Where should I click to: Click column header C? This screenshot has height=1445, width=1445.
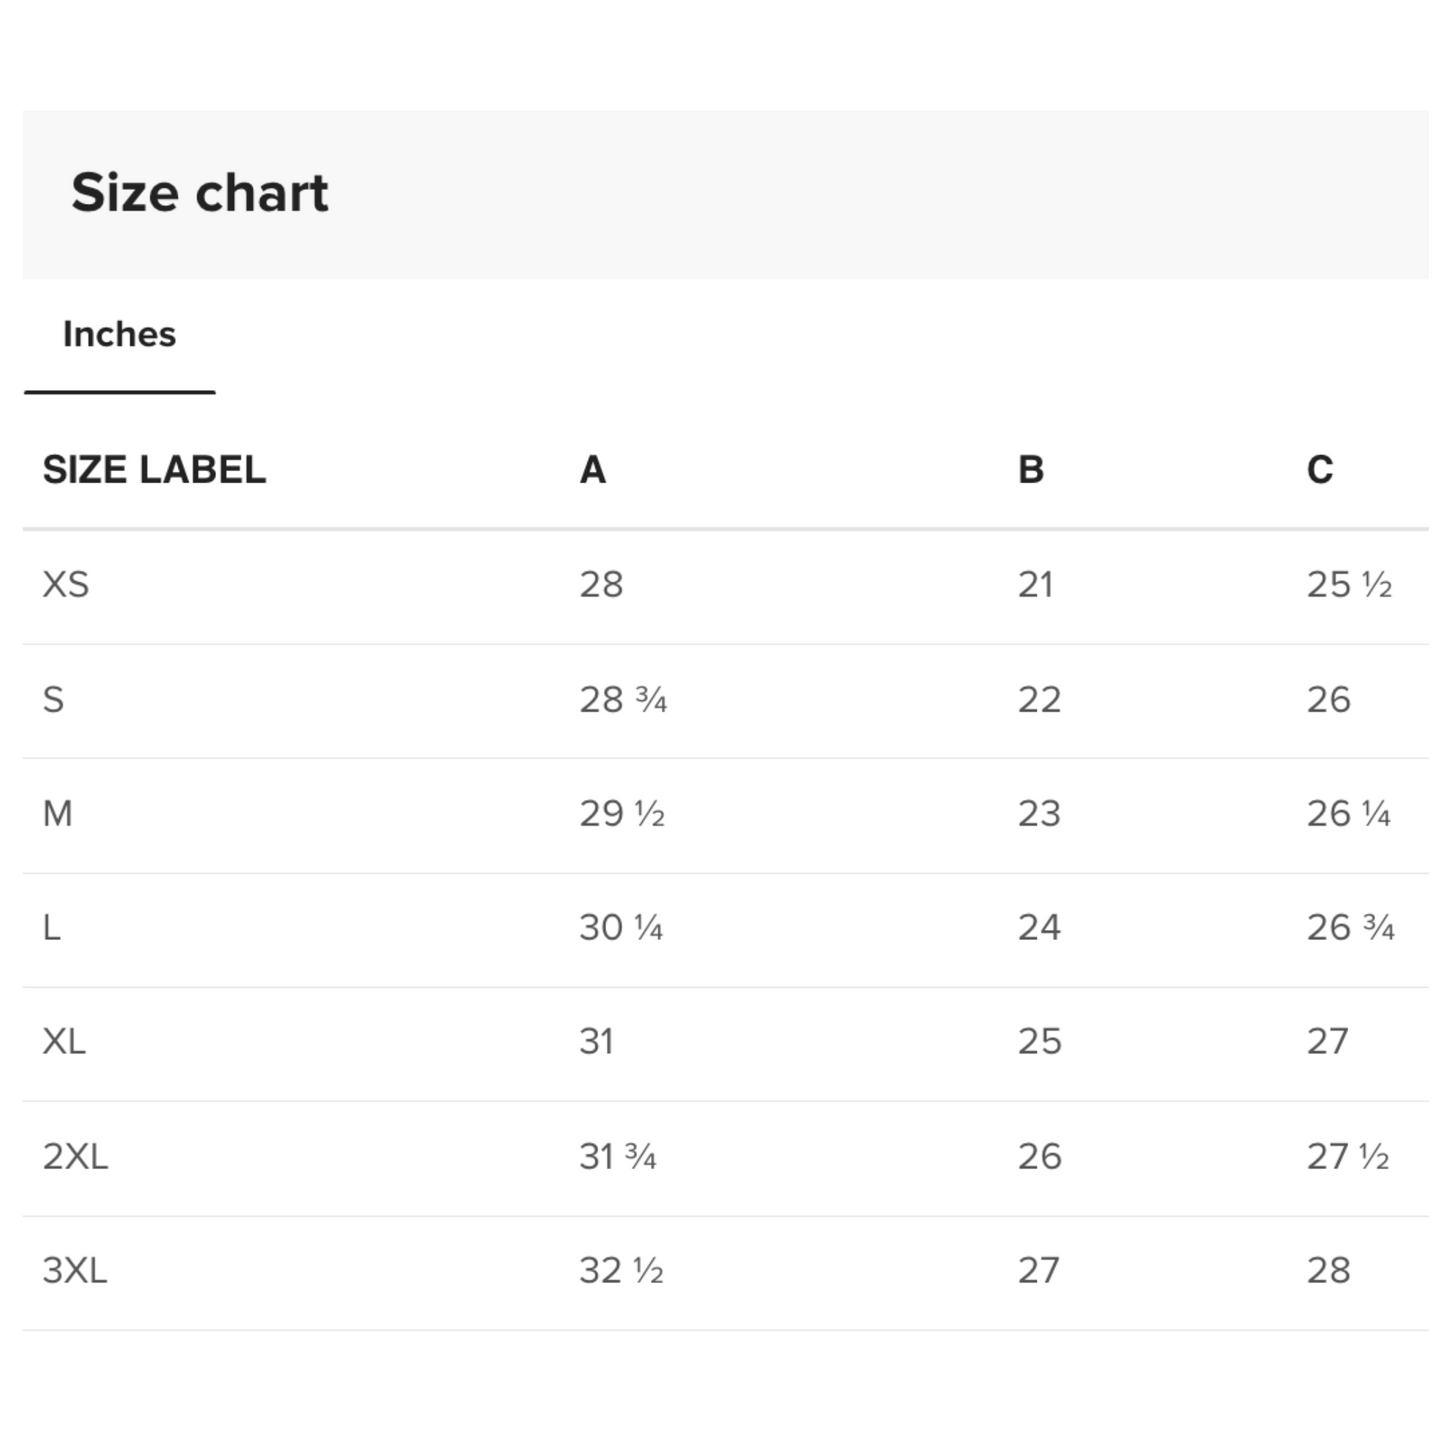pyautogui.click(x=1320, y=470)
